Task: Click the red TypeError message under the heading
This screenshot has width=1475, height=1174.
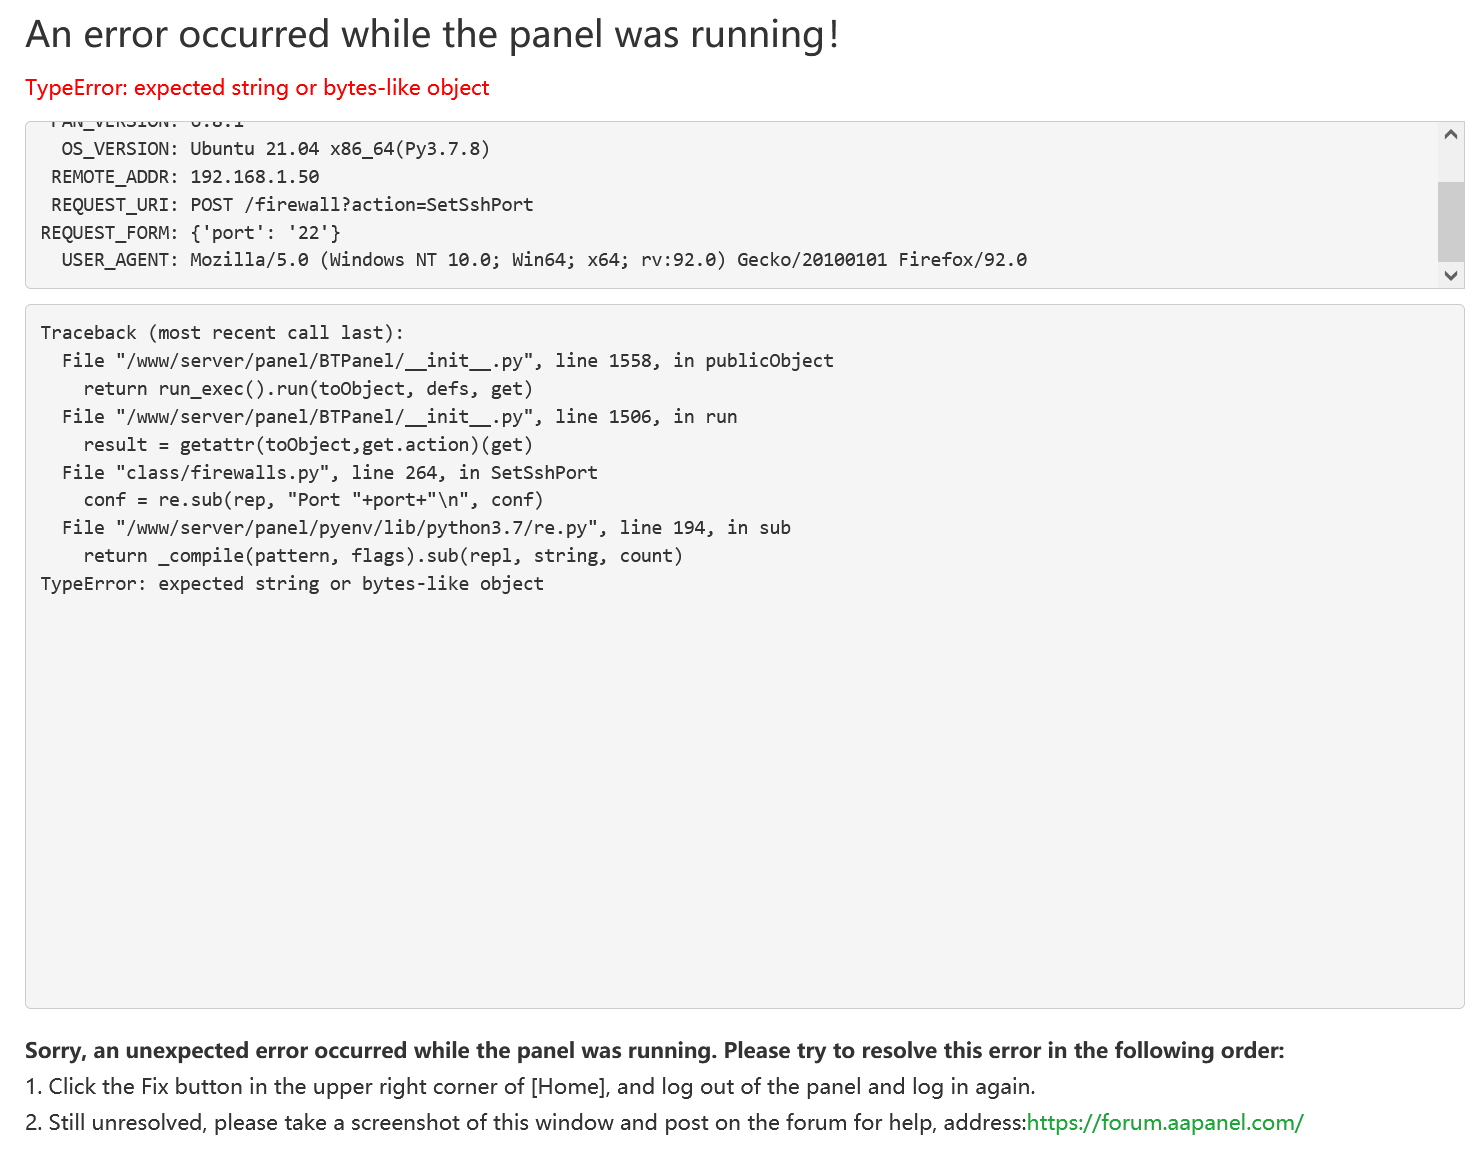Action: [257, 88]
